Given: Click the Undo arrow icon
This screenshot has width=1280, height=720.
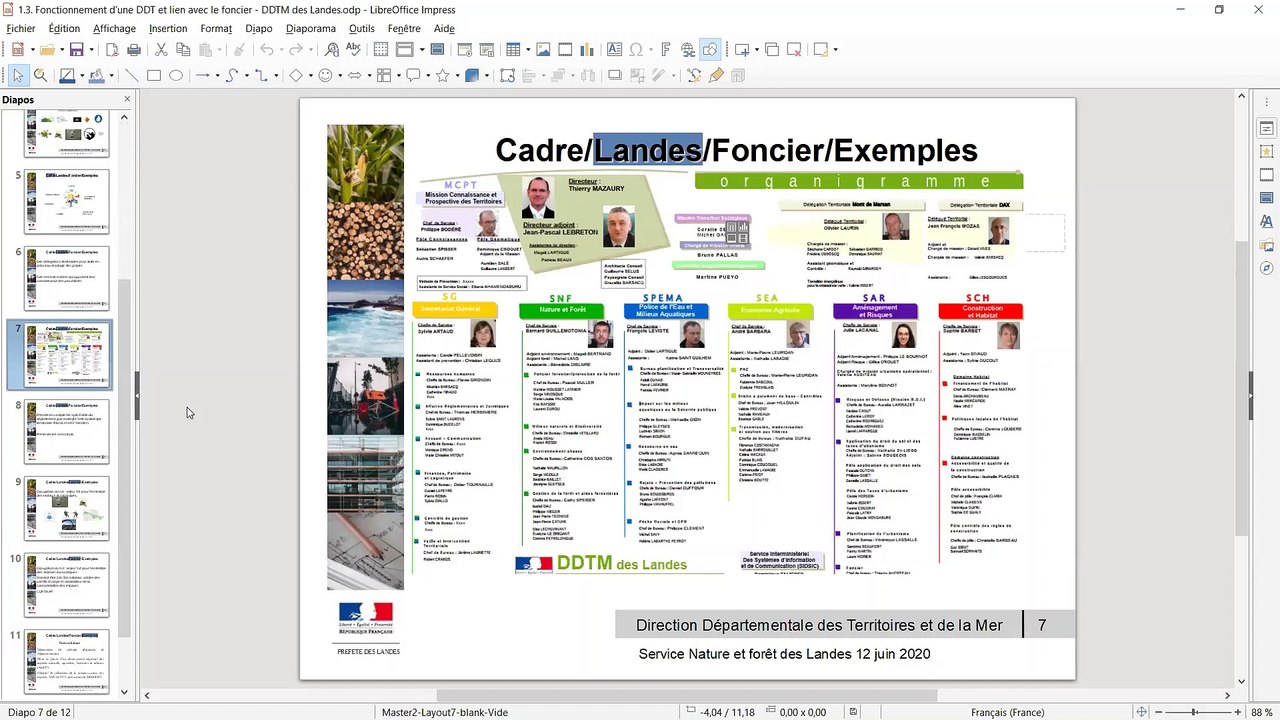Looking at the screenshot, I should click(x=266, y=49).
